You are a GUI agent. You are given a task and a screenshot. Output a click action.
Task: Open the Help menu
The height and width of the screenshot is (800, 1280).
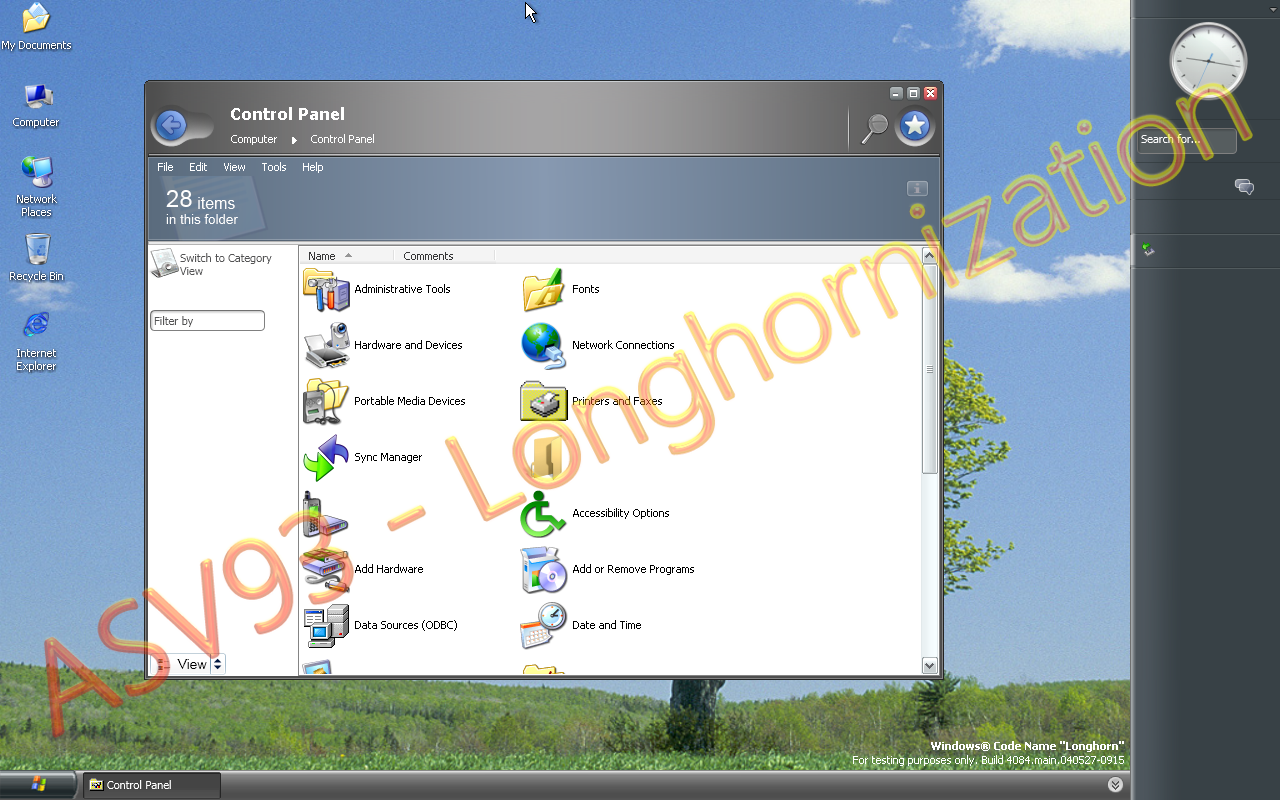pos(313,167)
